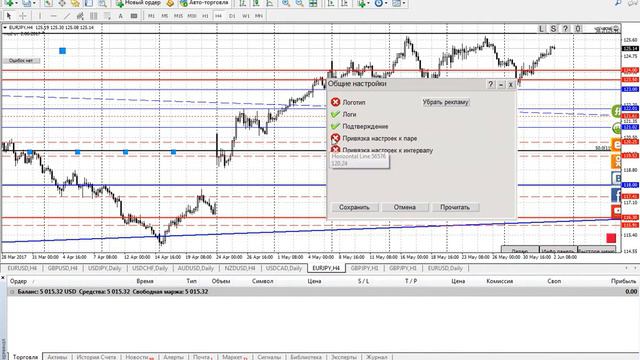The height and width of the screenshot is (360, 640).
Task: Click the chart zoom out magnifier
Action: [x=299, y=3]
